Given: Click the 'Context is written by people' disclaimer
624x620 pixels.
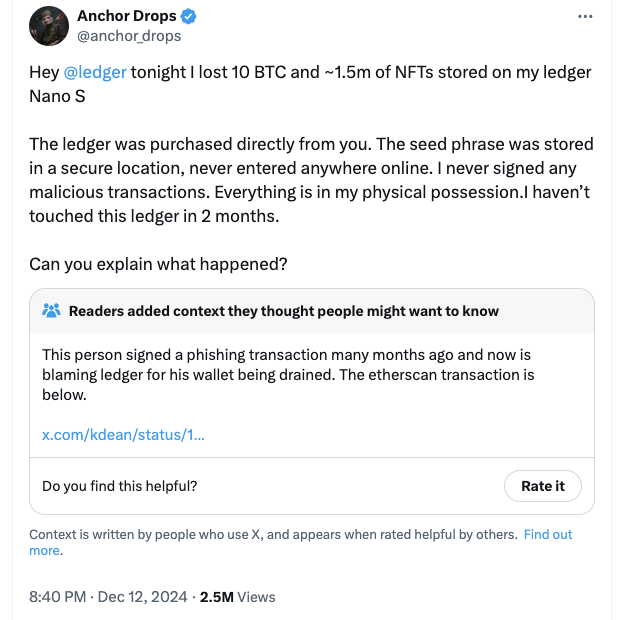Looking at the screenshot, I should coord(273,534).
